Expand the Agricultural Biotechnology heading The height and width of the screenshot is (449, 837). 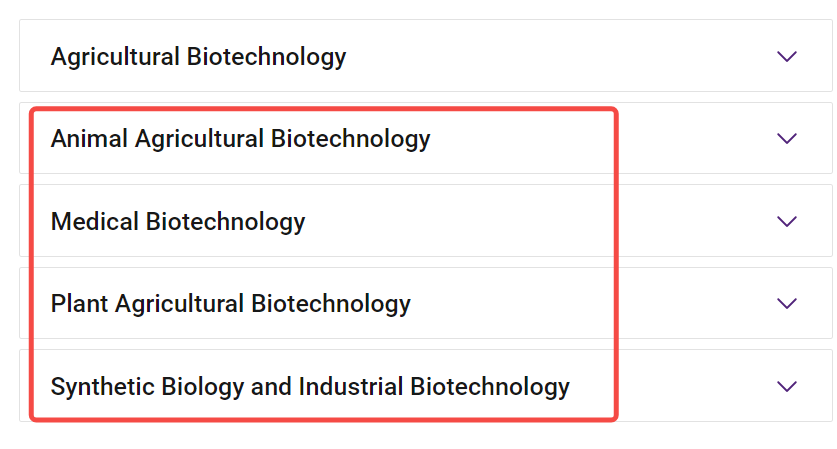(x=198, y=56)
